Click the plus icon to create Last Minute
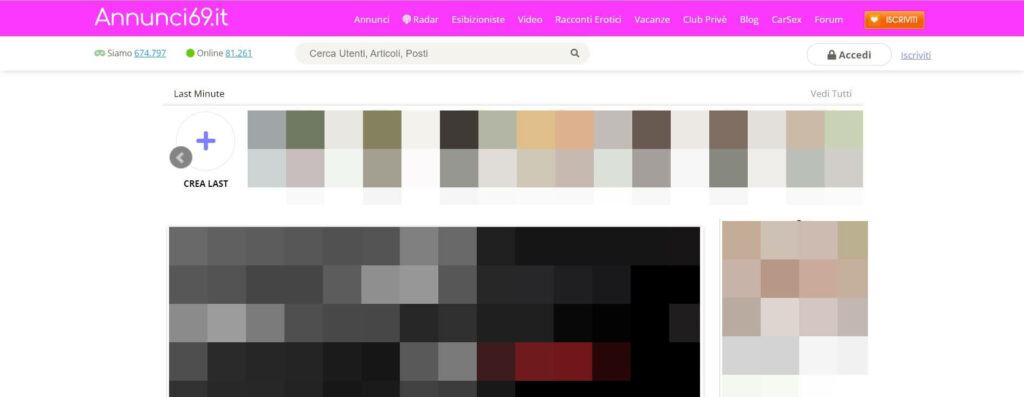This screenshot has width=1024, height=397. (x=206, y=141)
